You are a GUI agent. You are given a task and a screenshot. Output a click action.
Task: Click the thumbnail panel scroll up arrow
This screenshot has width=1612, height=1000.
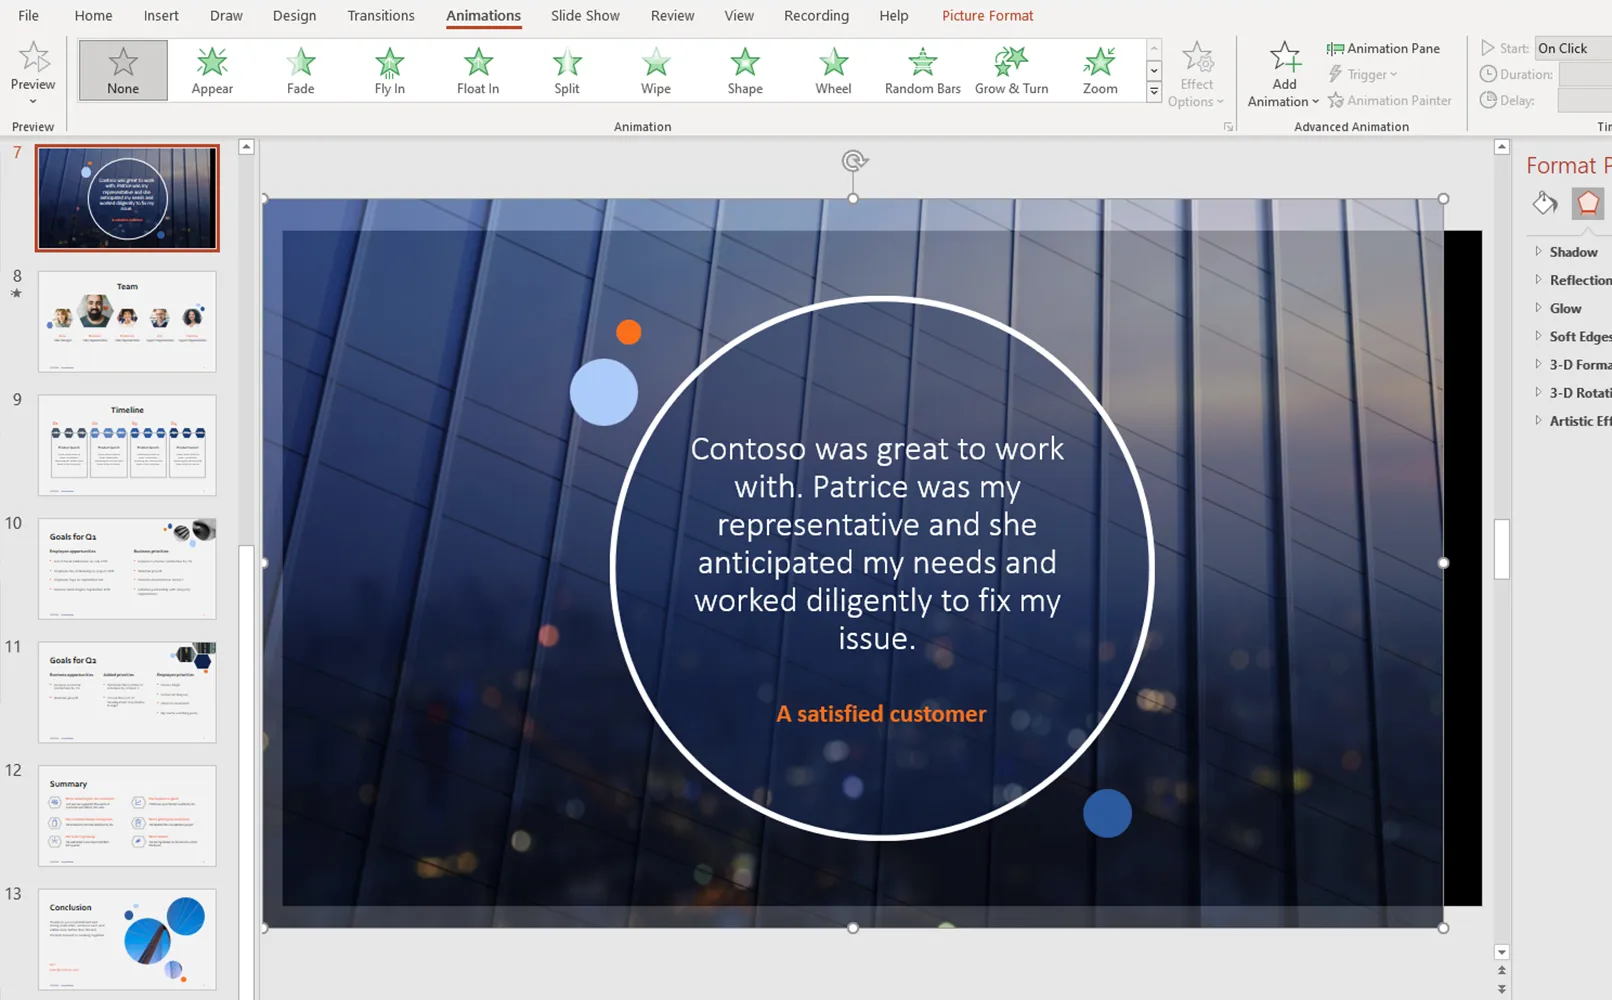point(246,147)
